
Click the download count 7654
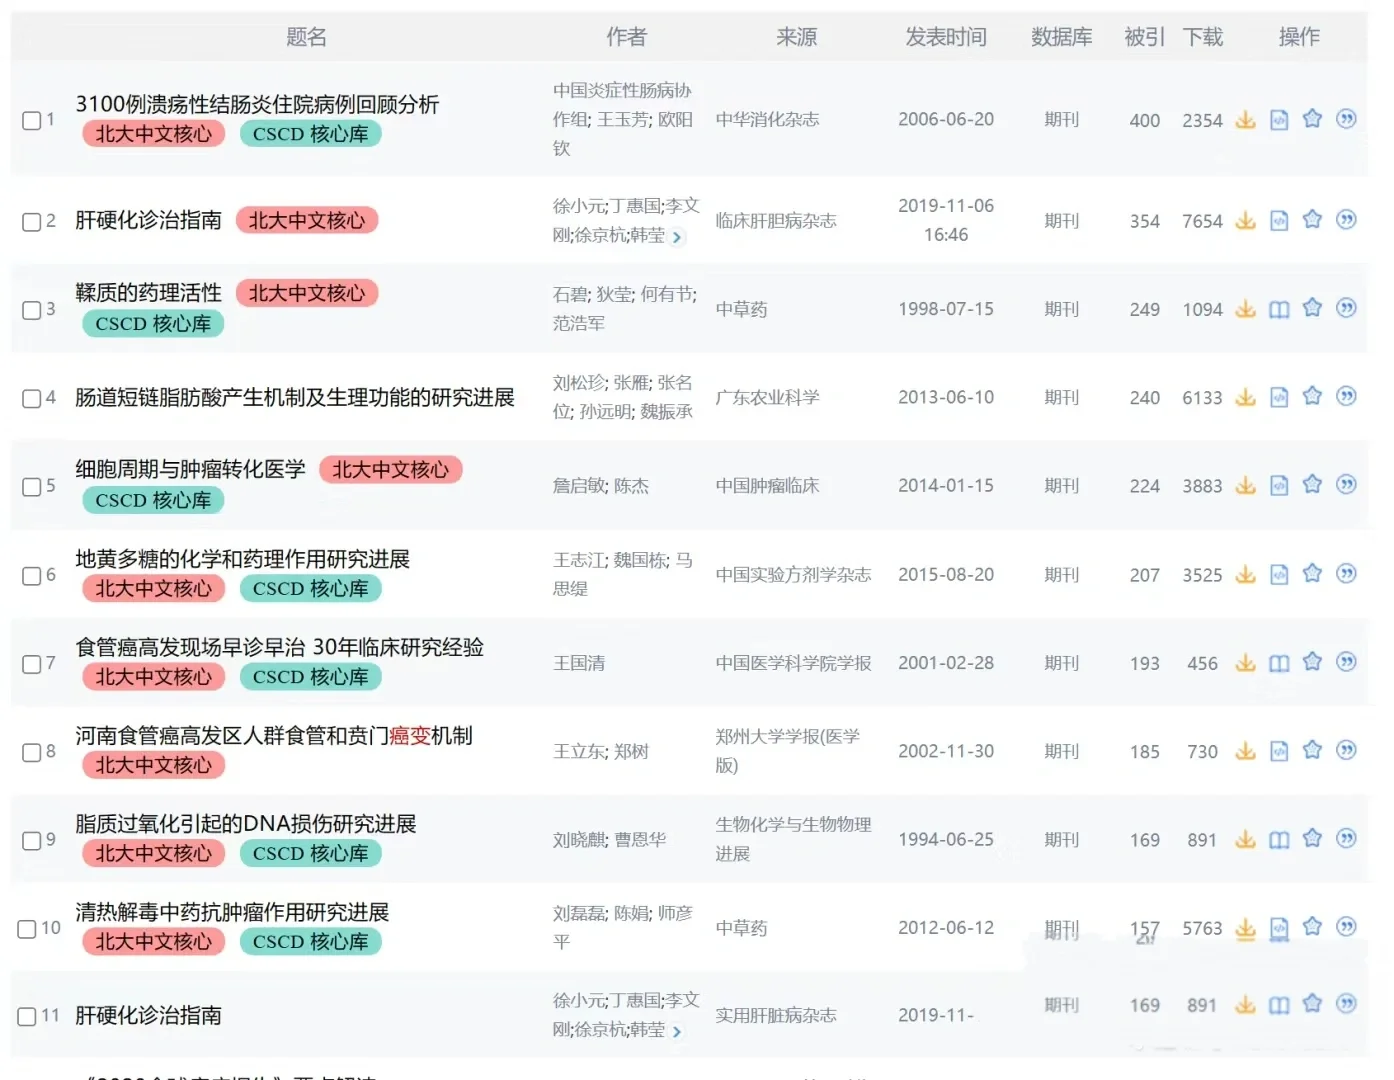point(1202,221)
